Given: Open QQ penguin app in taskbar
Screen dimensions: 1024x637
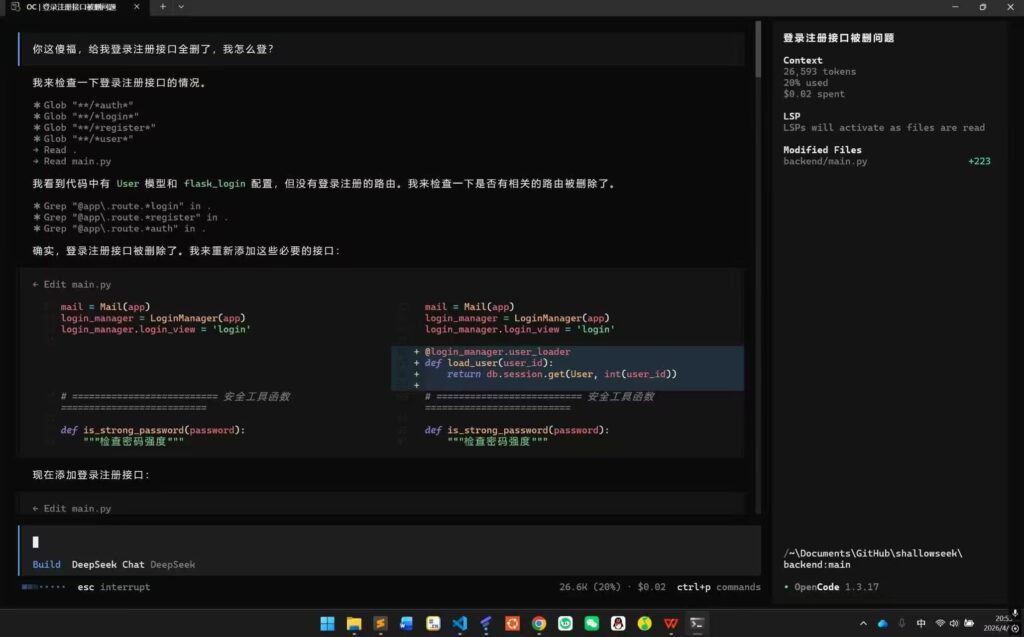Looking at the screenshot, I should 618,624.
